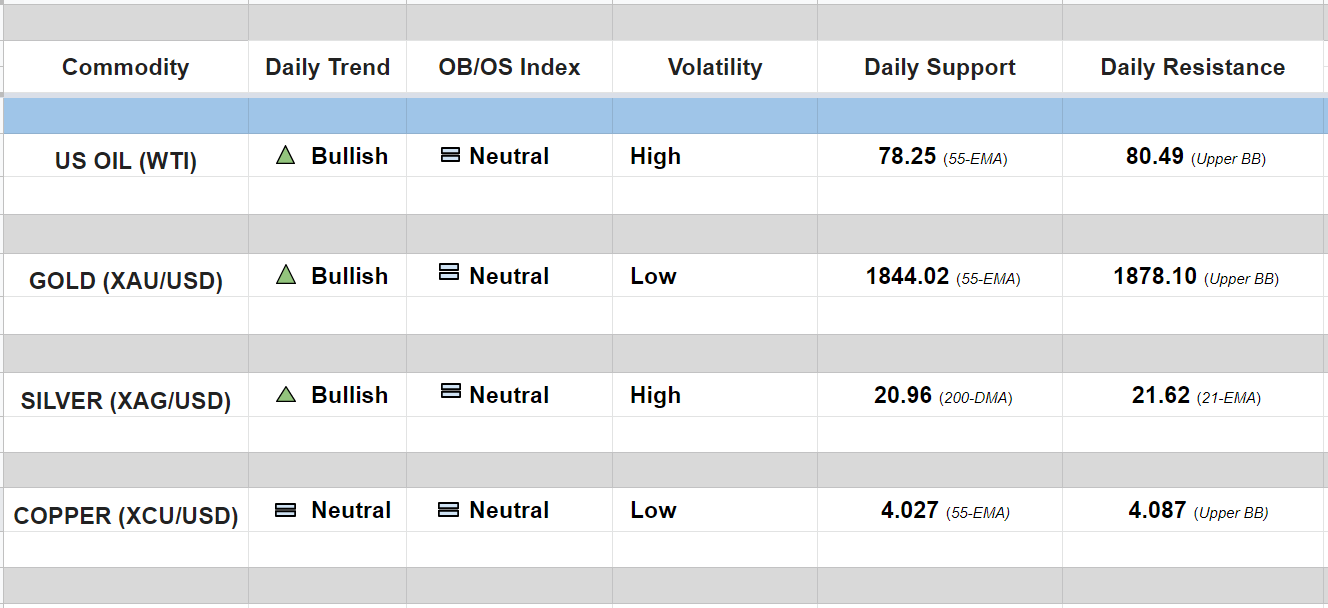Select Gold's 1844.02 daily support value
This screenshot has width=1328, height=608.
pyautogui.click(x=907, y=276)
